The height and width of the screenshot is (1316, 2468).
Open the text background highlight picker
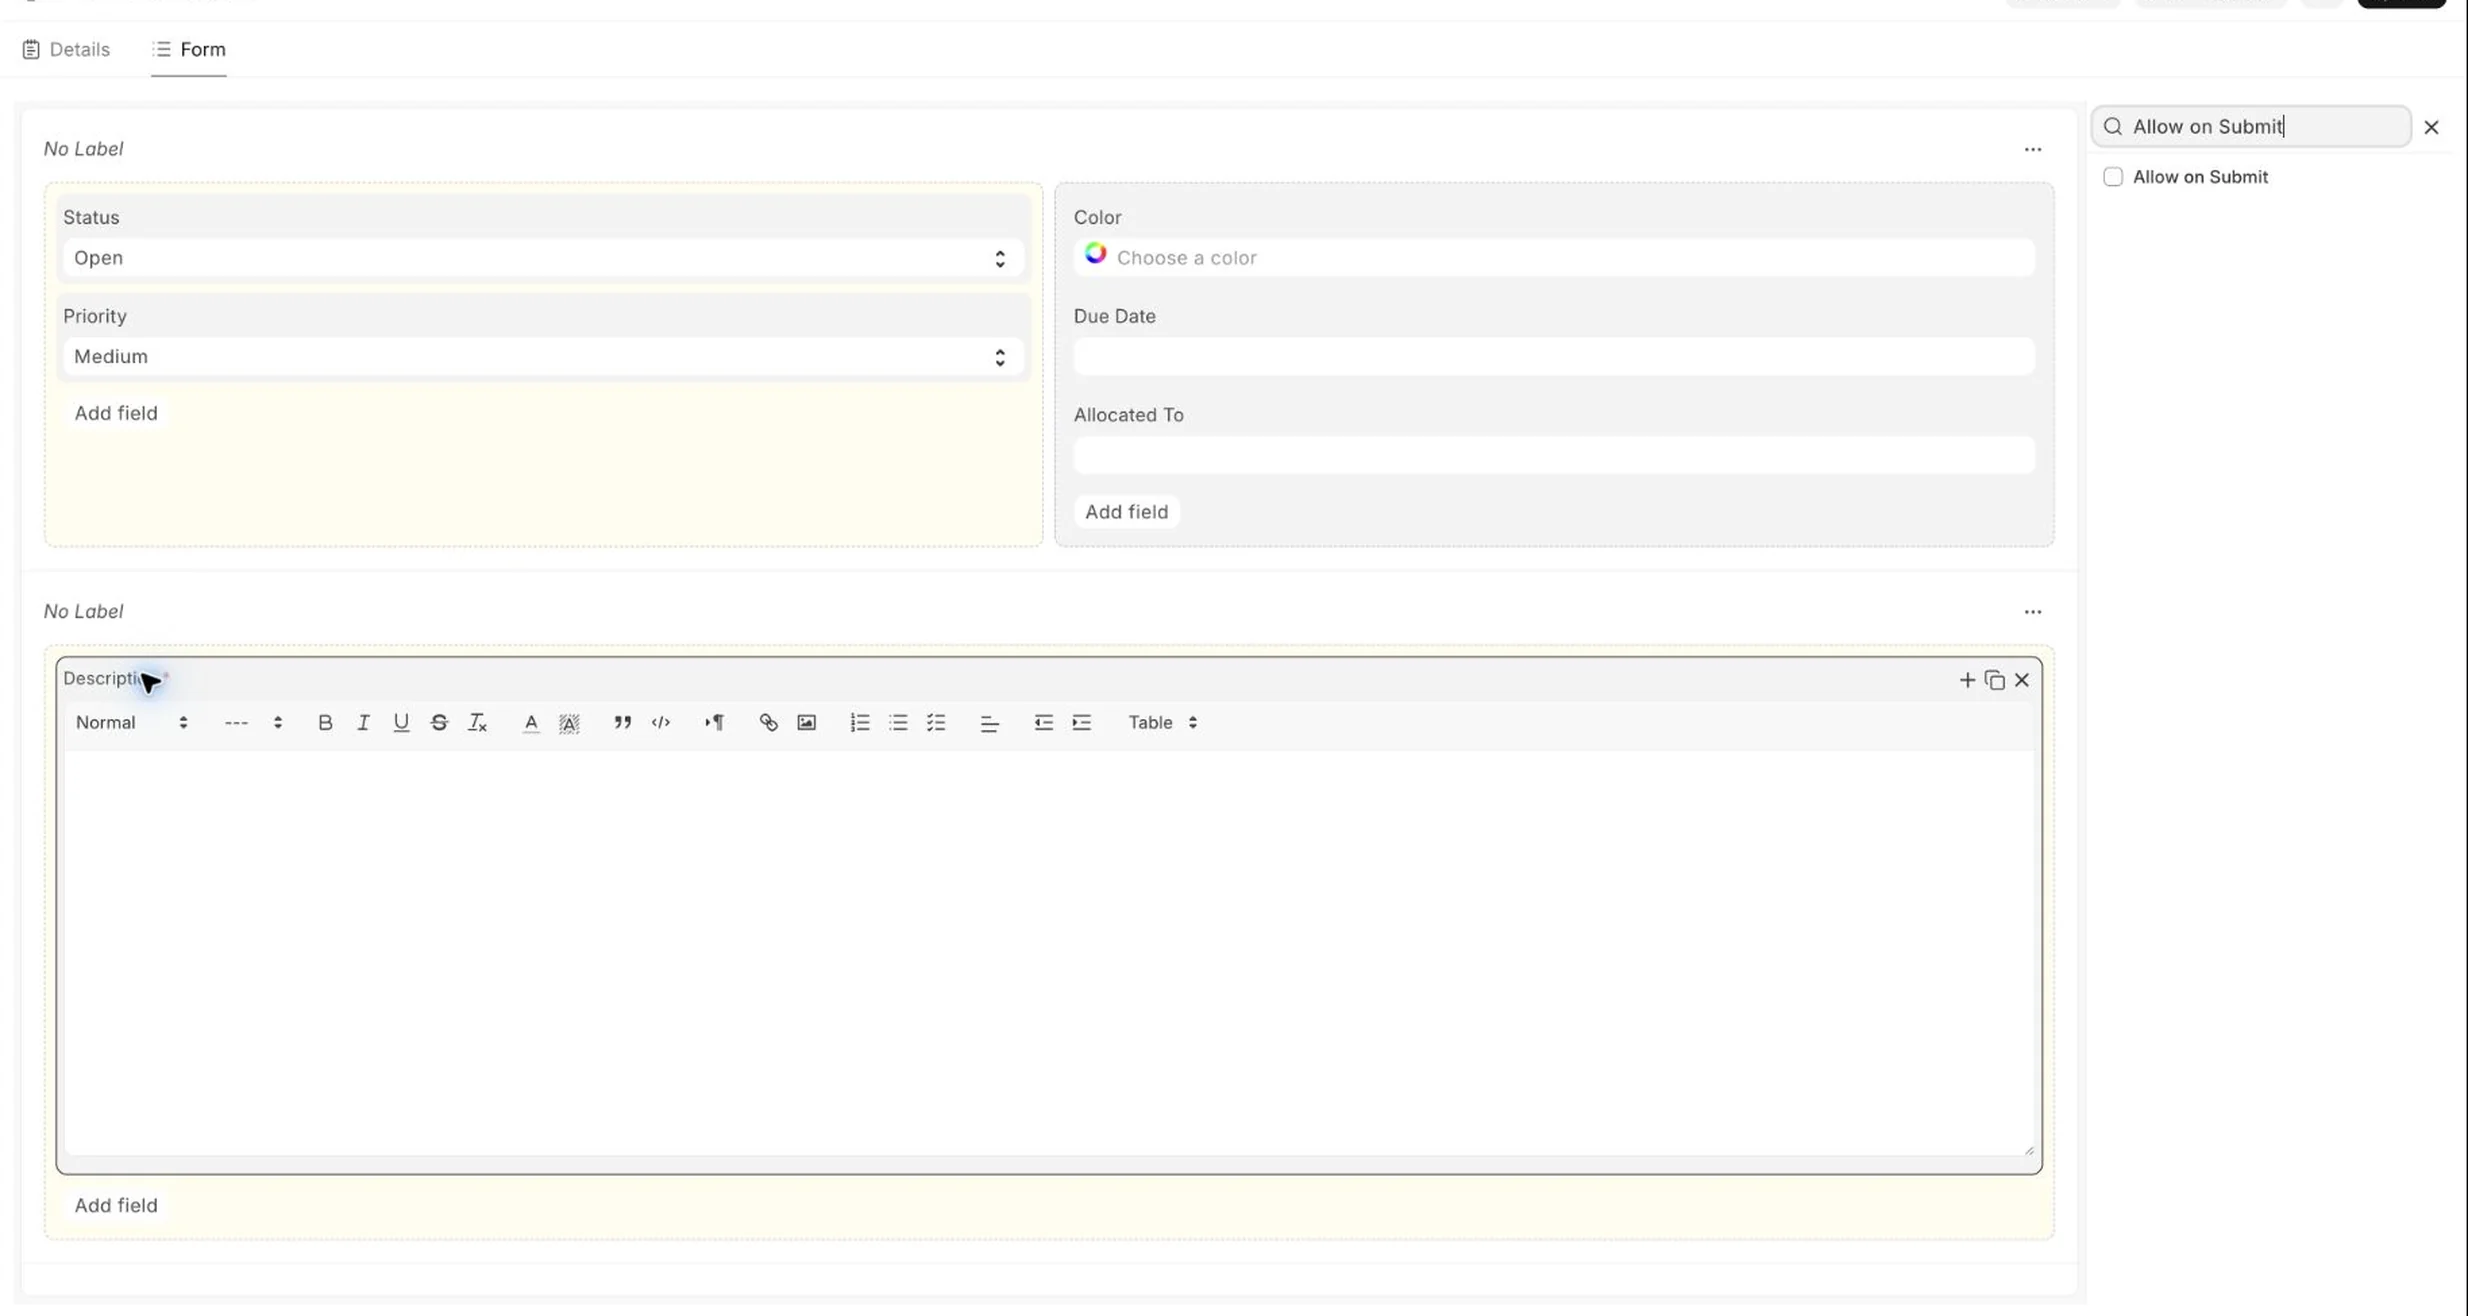coord(569,722)
